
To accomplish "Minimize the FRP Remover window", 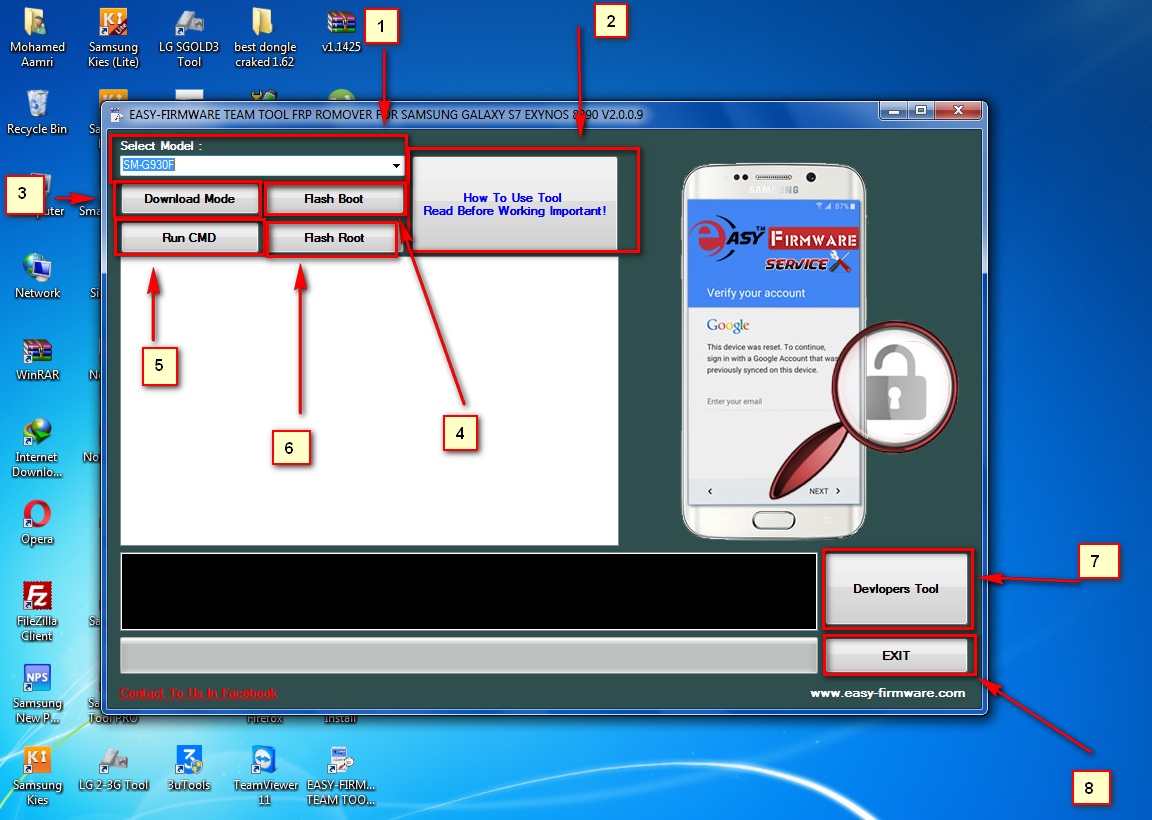I will 893,111.
